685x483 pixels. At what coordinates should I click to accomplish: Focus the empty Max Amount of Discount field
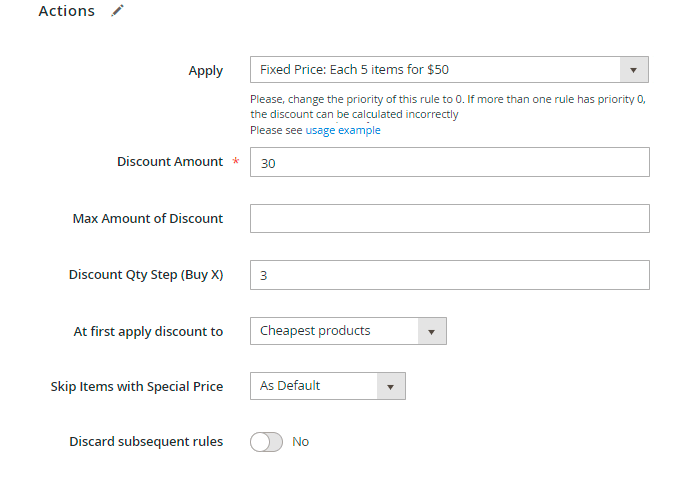[449, 219]
